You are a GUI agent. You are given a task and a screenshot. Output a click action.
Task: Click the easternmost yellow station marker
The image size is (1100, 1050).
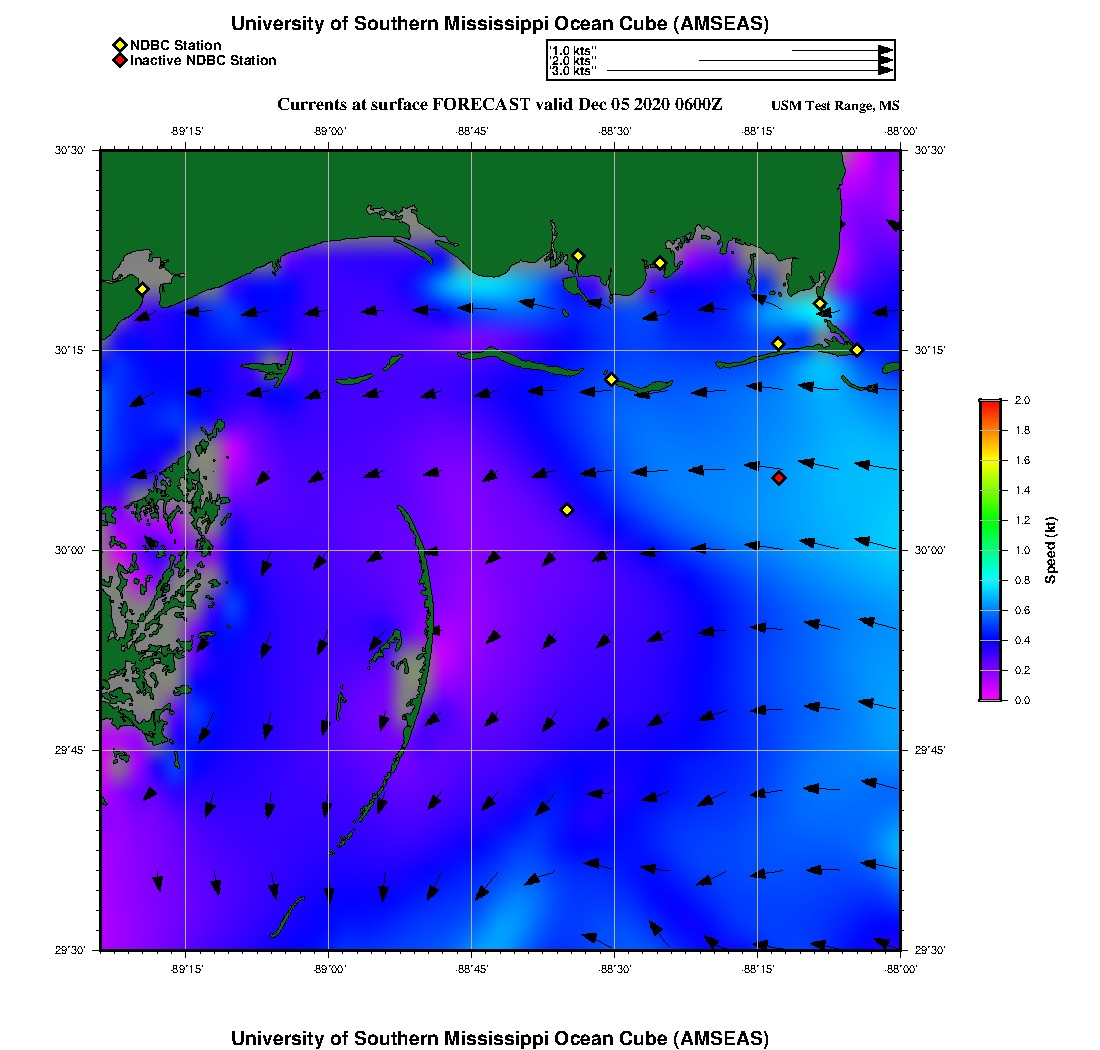pos(857,349)
